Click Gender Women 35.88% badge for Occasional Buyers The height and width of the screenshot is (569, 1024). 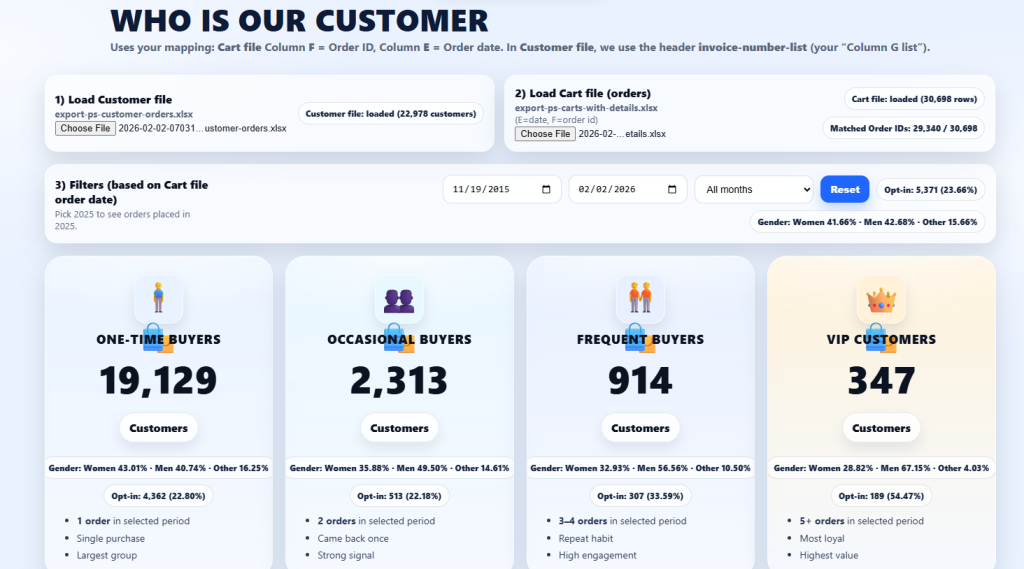click(x=399, y=468)
